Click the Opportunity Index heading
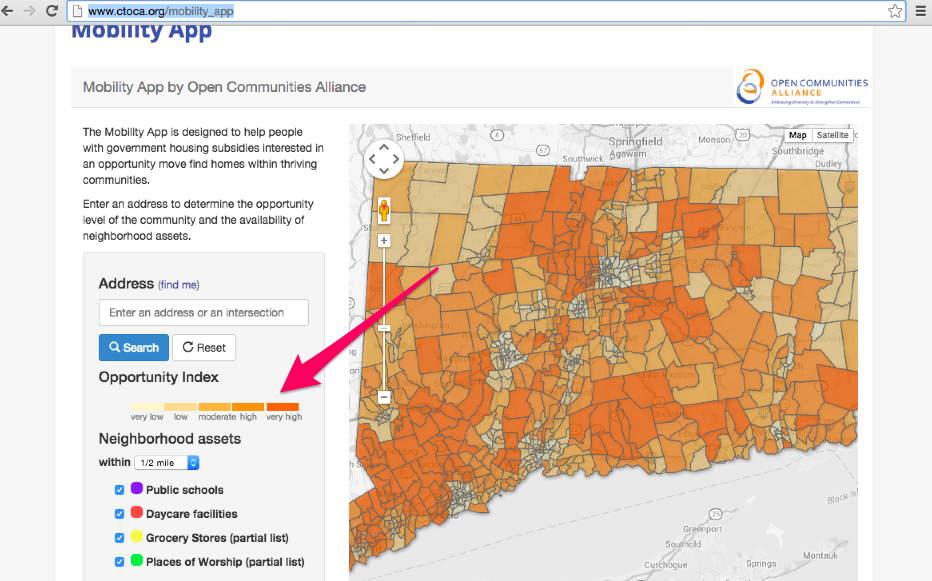 click(159, 377)
